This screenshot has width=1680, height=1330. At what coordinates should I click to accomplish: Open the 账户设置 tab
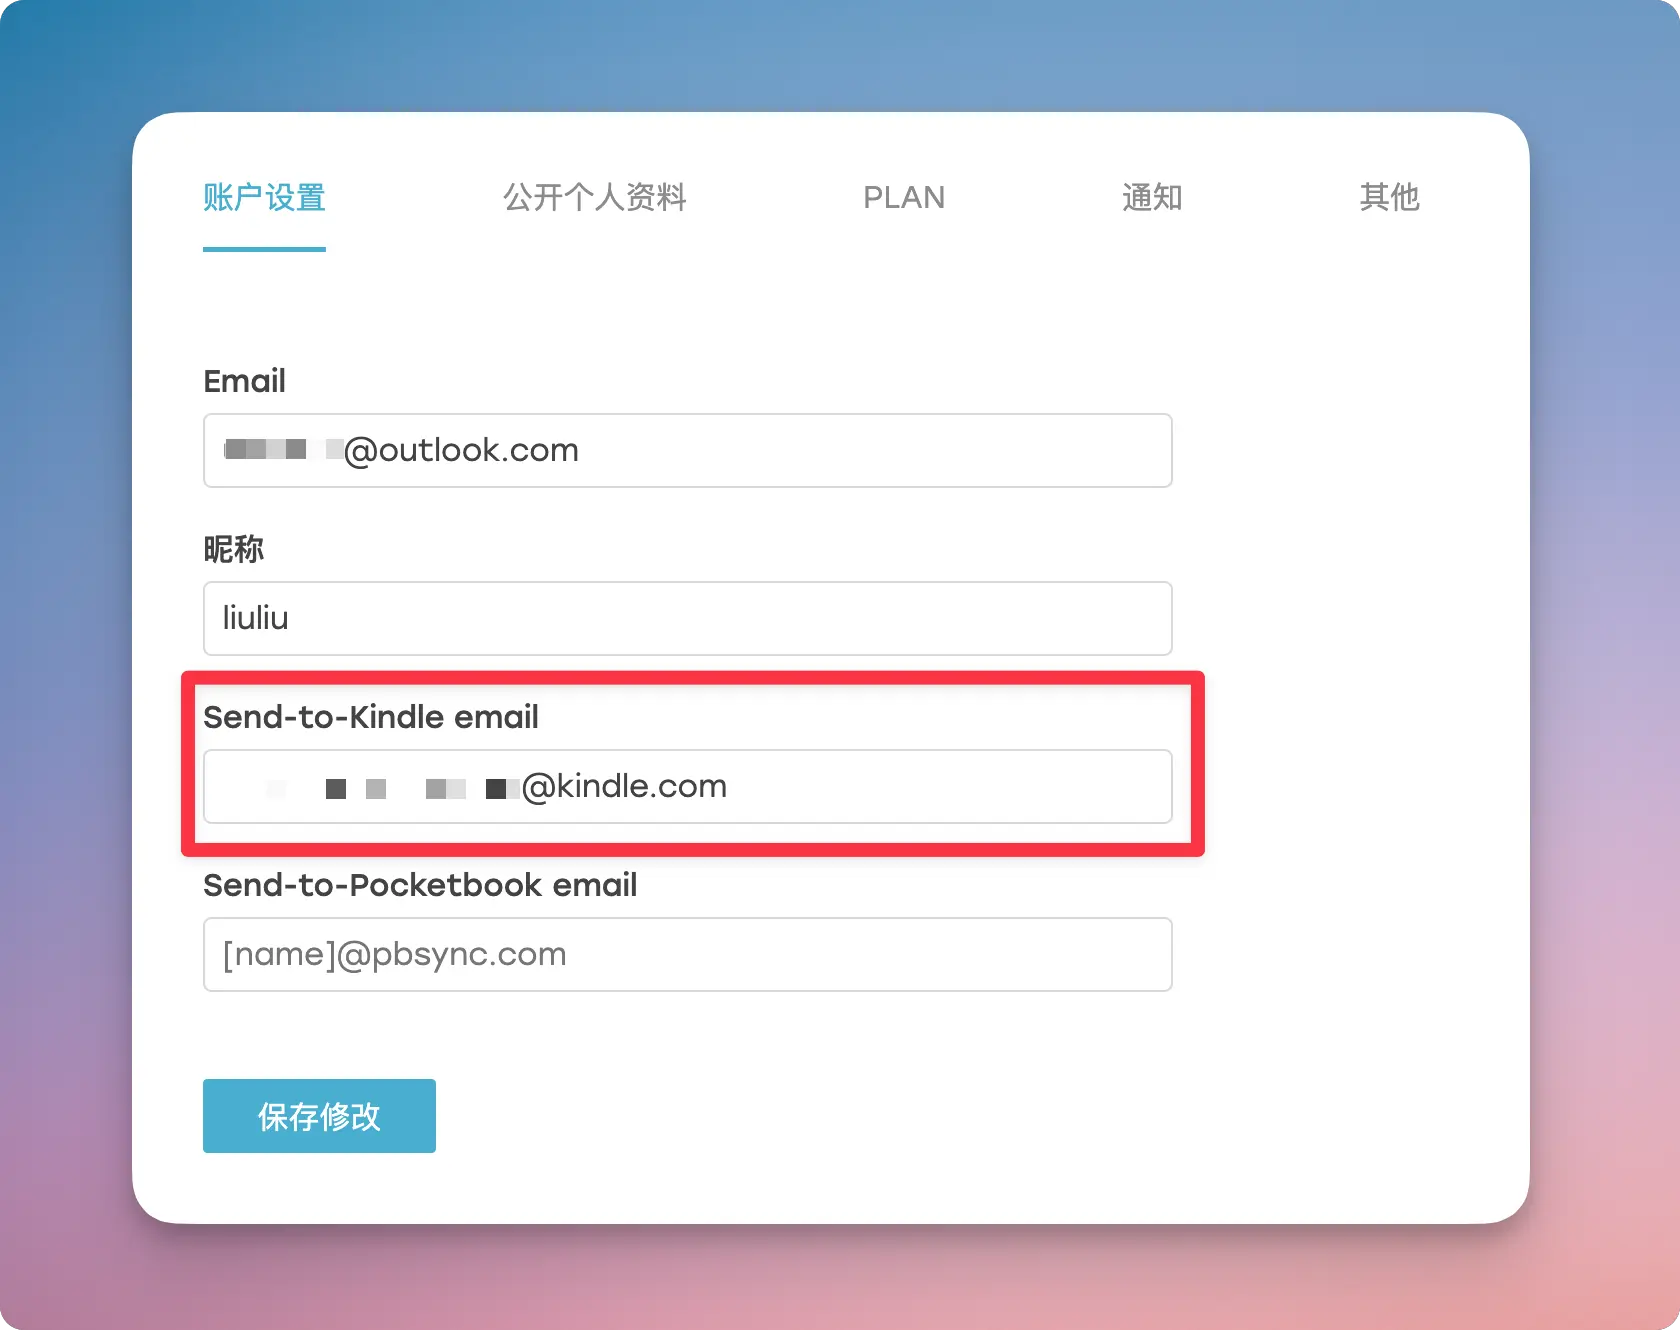(264, 198)
